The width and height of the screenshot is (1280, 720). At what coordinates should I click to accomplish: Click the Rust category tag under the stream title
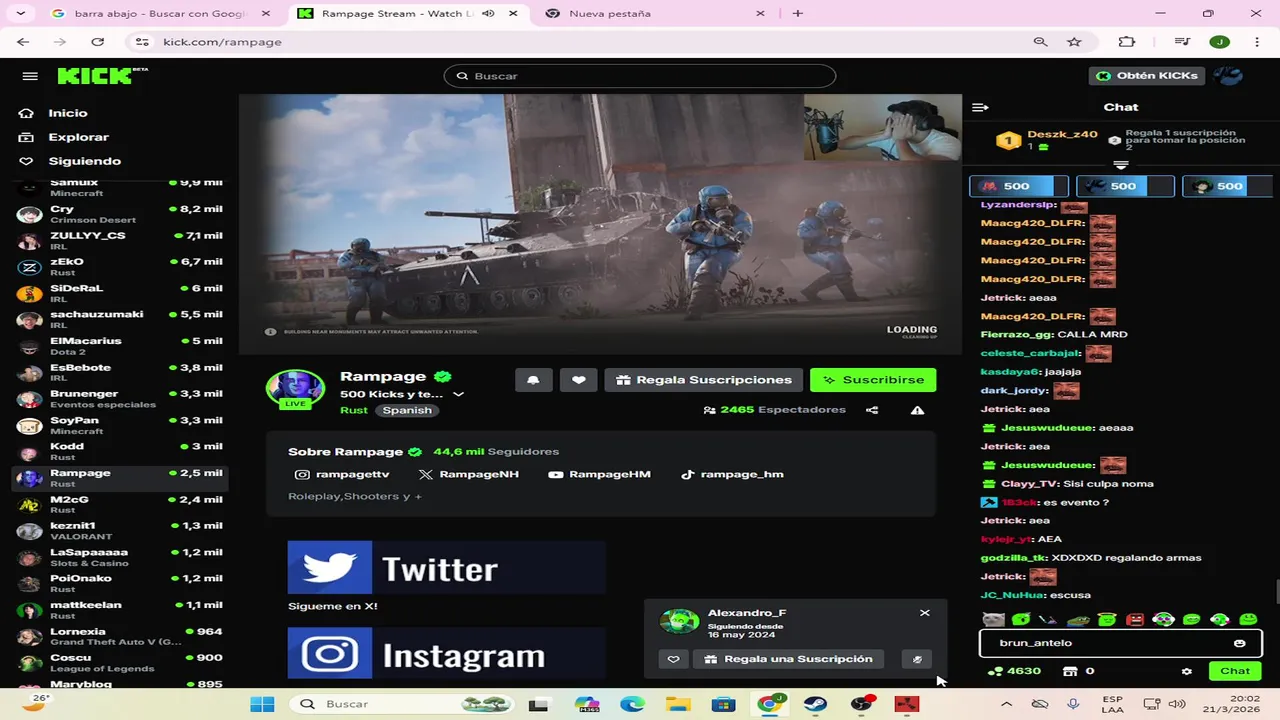pos(354,410)
